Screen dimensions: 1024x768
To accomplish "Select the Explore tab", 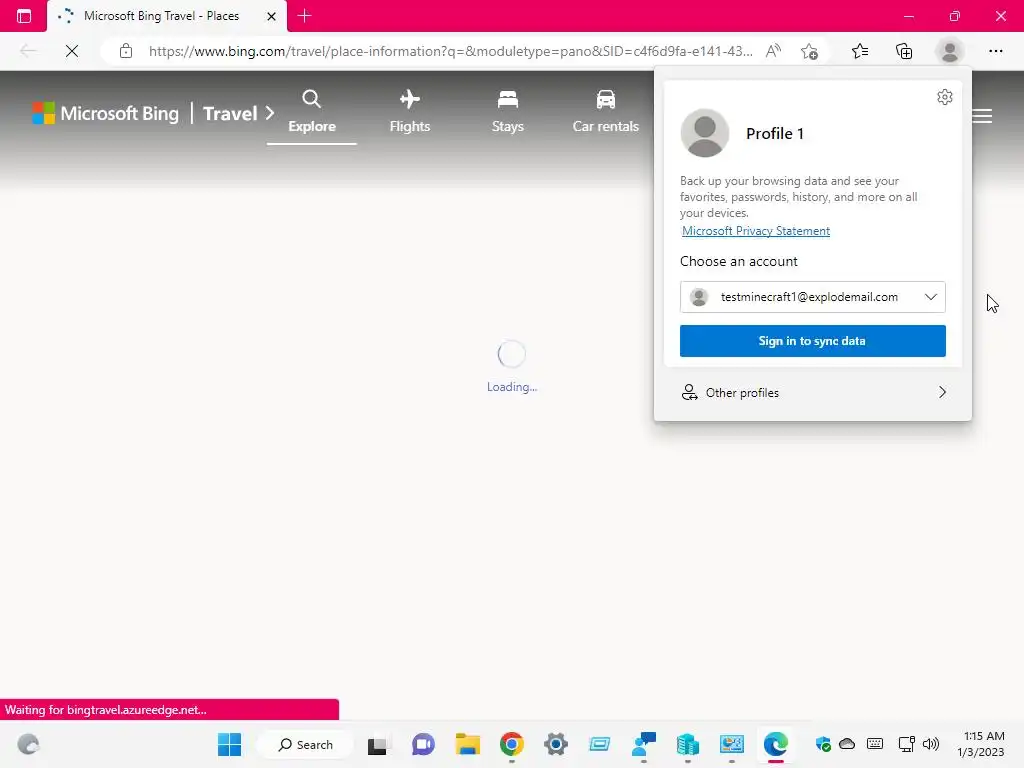I will click(x=312, y=112).
